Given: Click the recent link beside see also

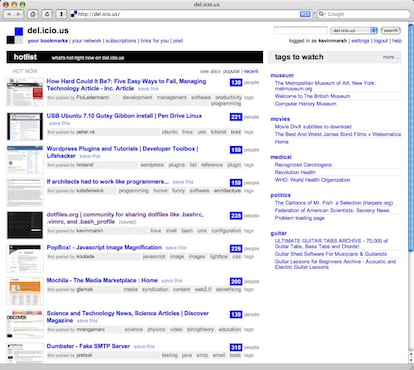Looking at the screenshot, I should (x=251, y=71).
